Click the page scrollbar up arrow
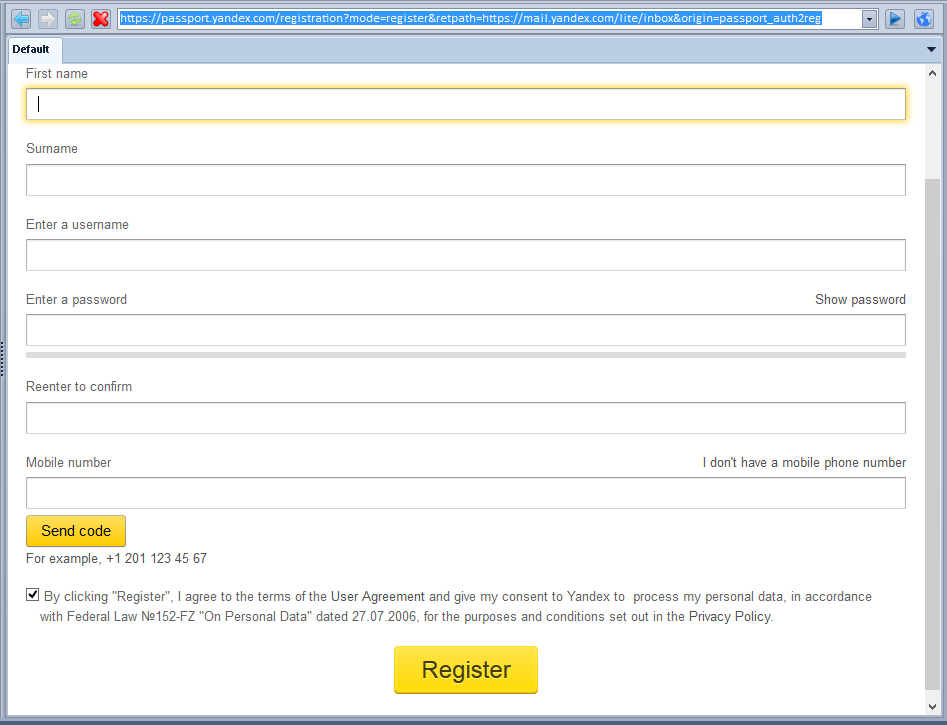947x725 pixels. pyautogui.click(x=933, y=73)
